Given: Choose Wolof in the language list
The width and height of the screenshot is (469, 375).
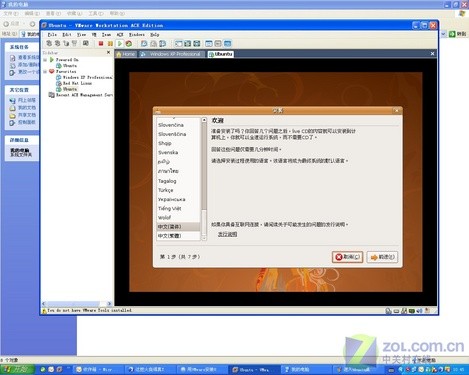Looking at the screenshot, I should click(x=164, y=217).
